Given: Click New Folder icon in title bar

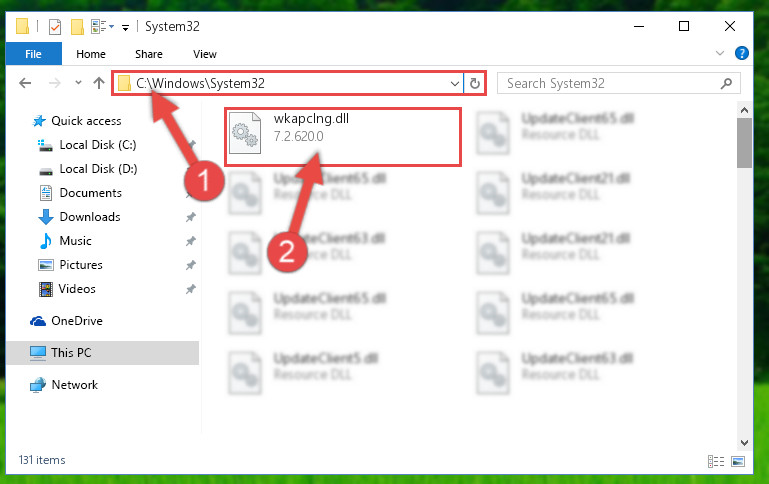Looking at the screenshot, I should (77, 27).
